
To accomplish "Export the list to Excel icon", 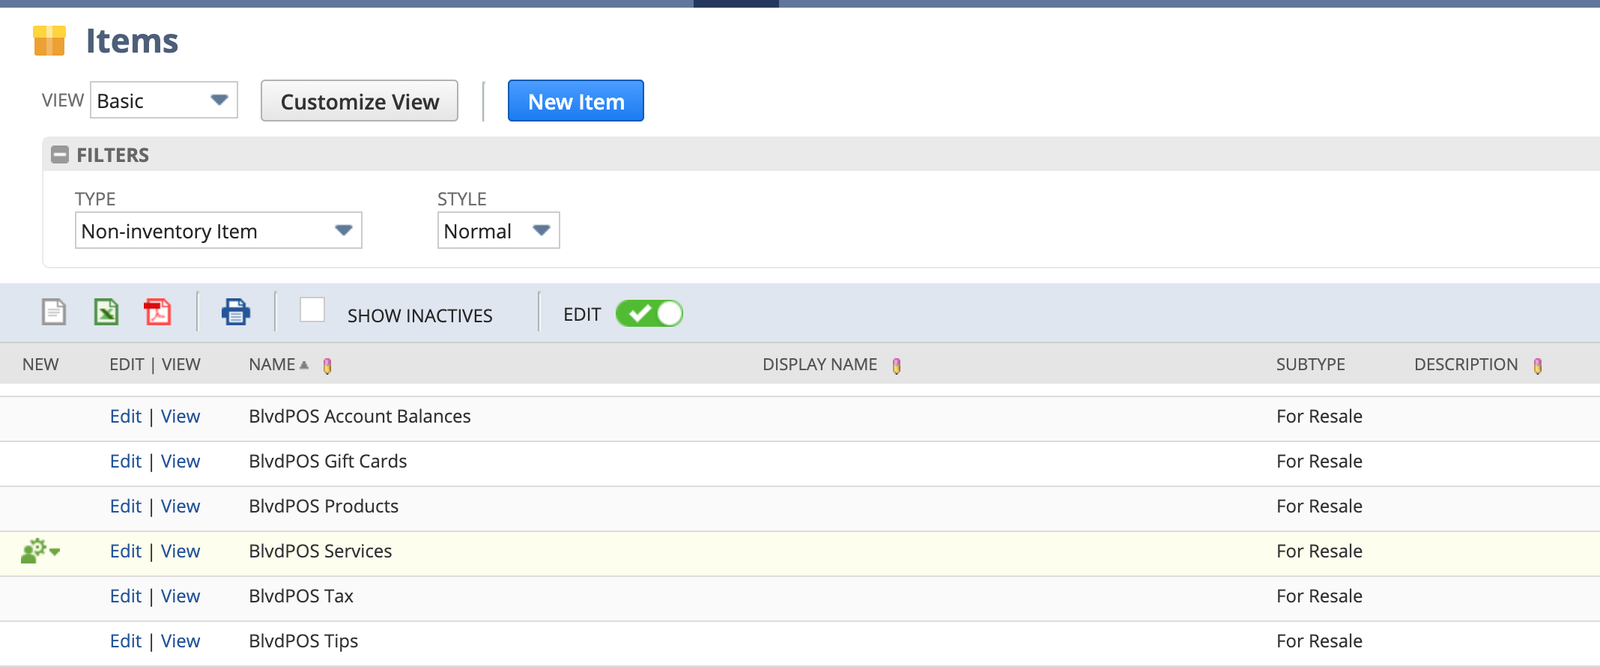I will click(106, 312).
